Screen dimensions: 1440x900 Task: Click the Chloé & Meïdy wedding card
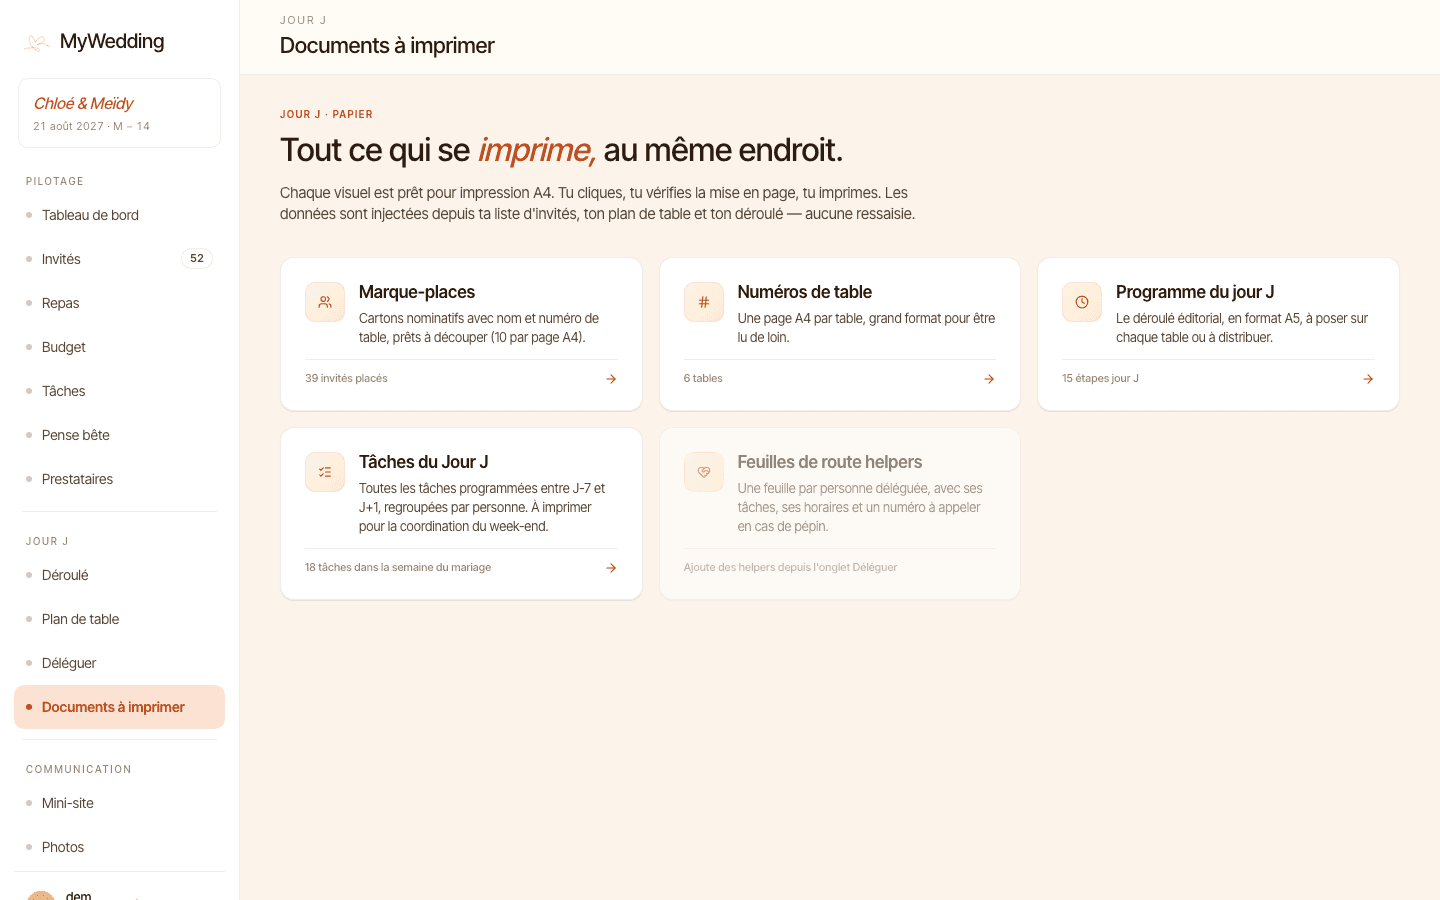pyautogui.click(x=119, y=113)
